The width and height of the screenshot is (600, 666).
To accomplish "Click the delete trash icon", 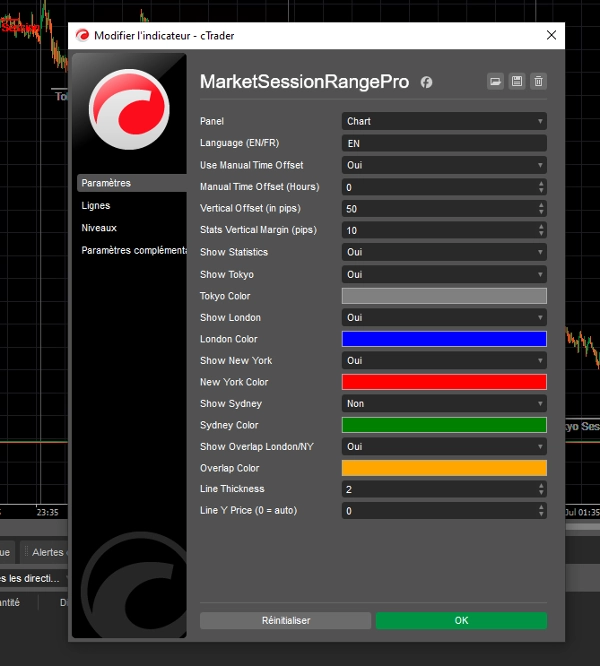I will (x=538, y=81).
